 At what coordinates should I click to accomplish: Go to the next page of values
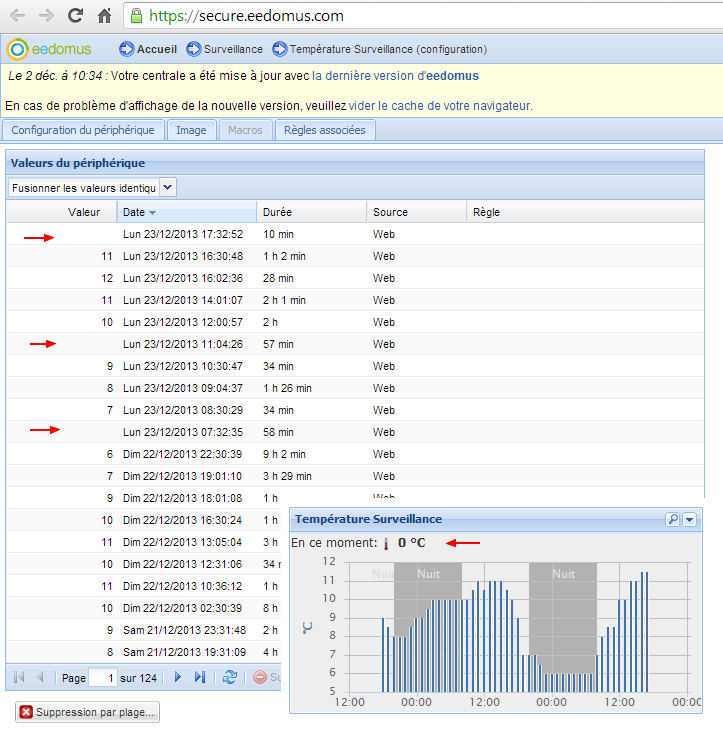tap(178, 677)
